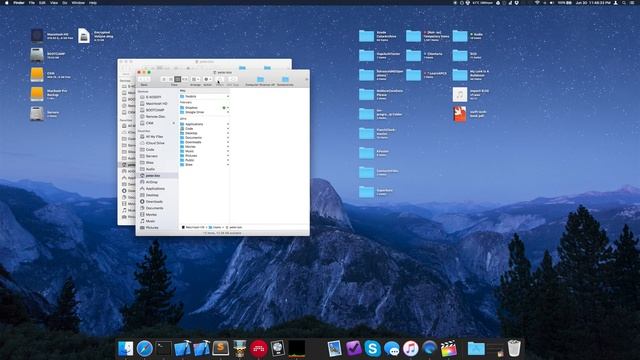Viewport: 640px width, 360px height.
Task: Open Notification Center from the menu bar
Action: (x=633, y=2)
